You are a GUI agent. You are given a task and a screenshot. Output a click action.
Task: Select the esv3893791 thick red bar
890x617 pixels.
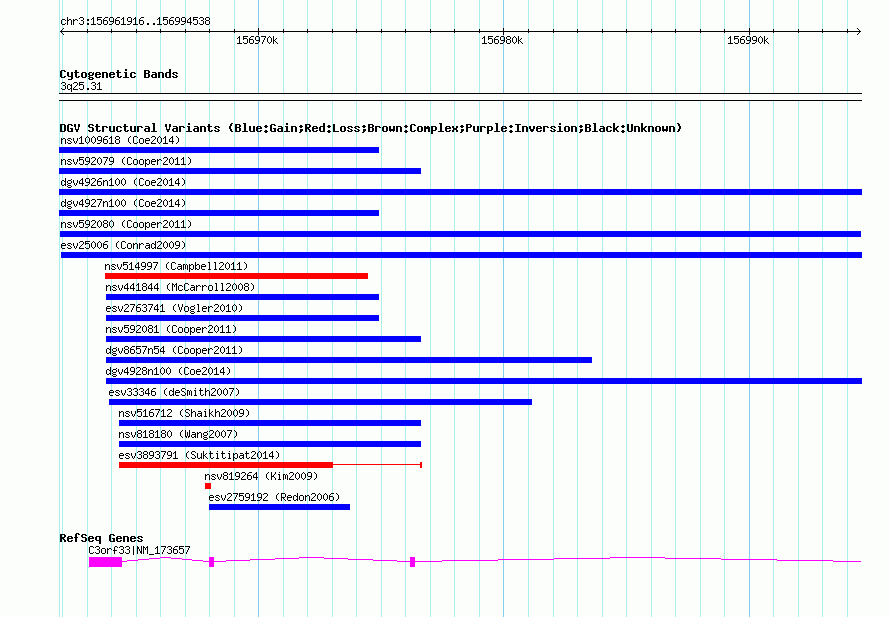[x=226, y=465]
